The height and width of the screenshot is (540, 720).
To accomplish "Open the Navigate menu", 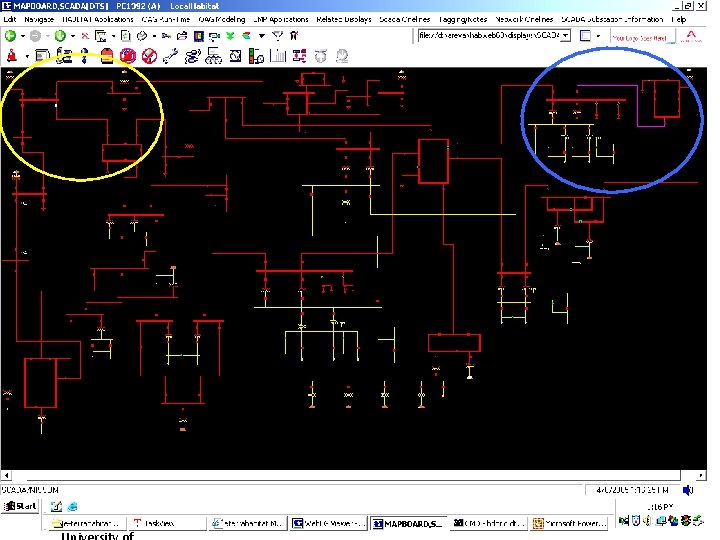I will 39,19.
